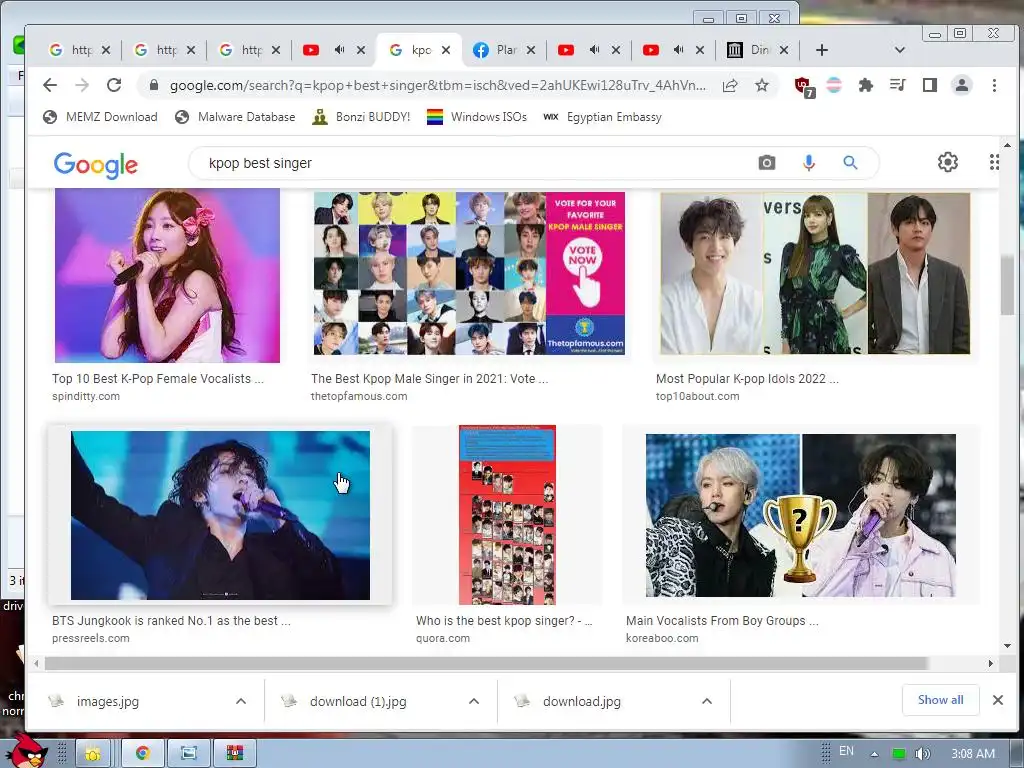1024x768 pixels.
Task: Search by image with the camera icon
Action: pos(767,163)
